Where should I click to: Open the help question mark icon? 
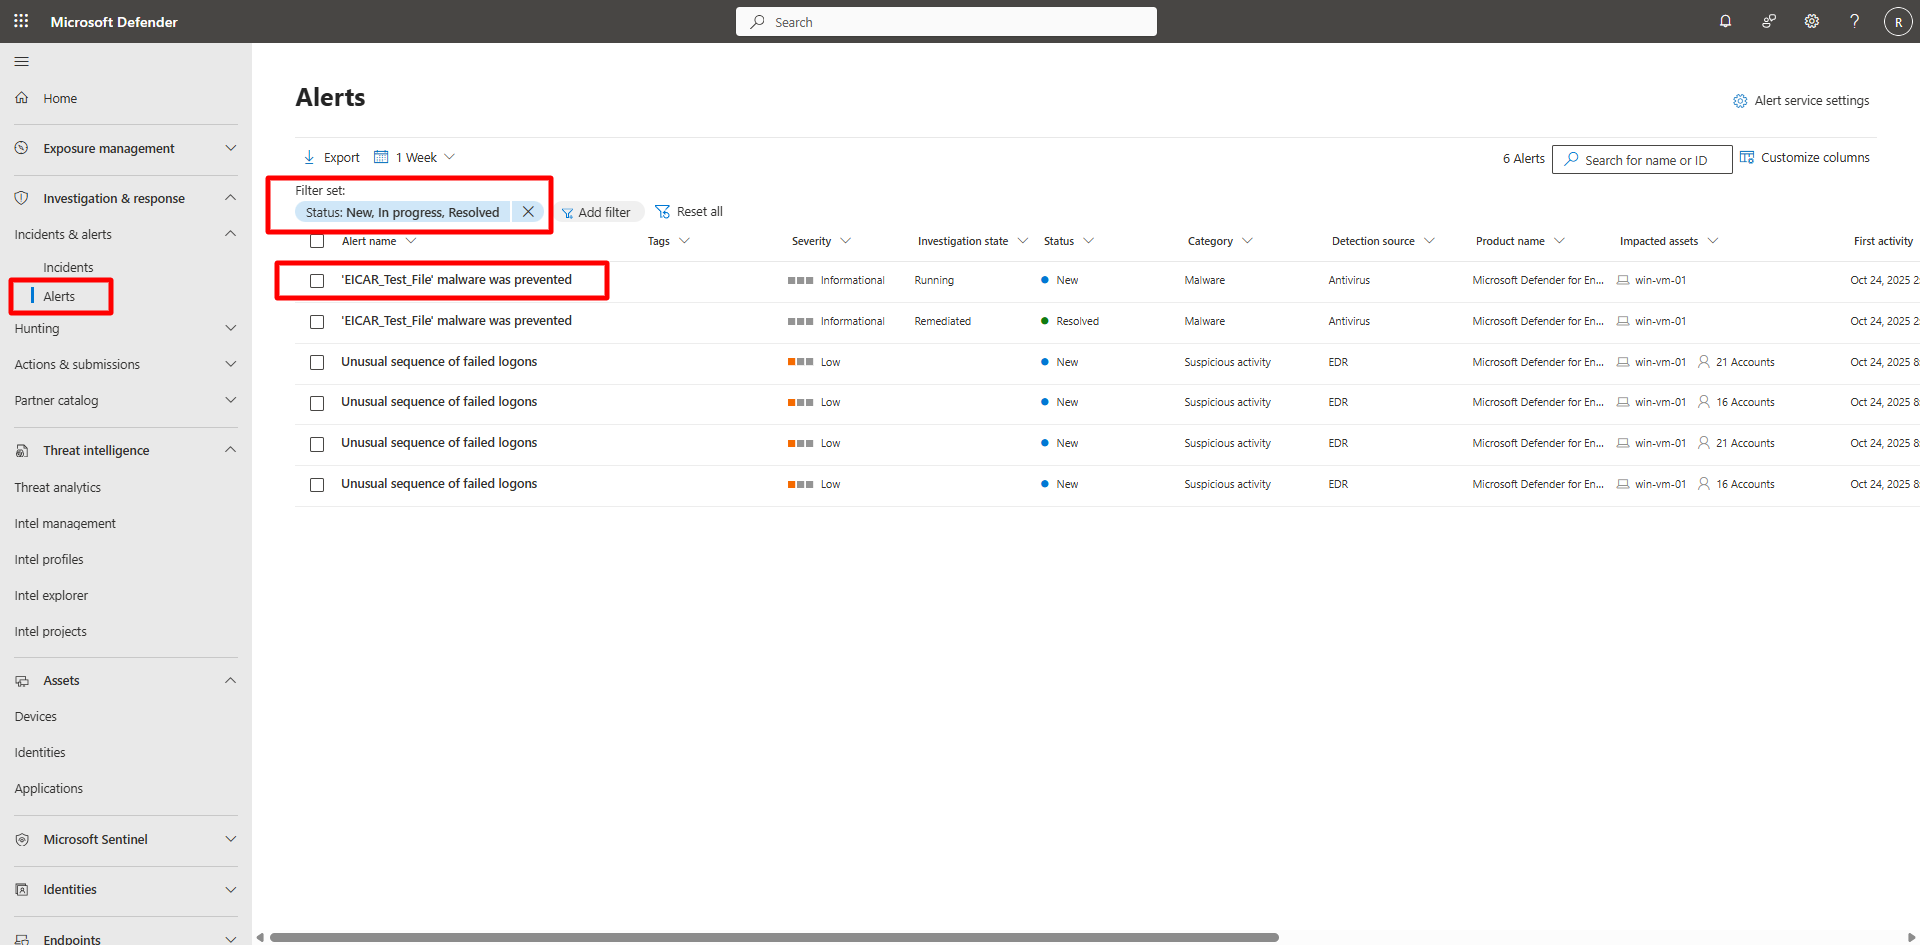click(x=1854, y=21)
